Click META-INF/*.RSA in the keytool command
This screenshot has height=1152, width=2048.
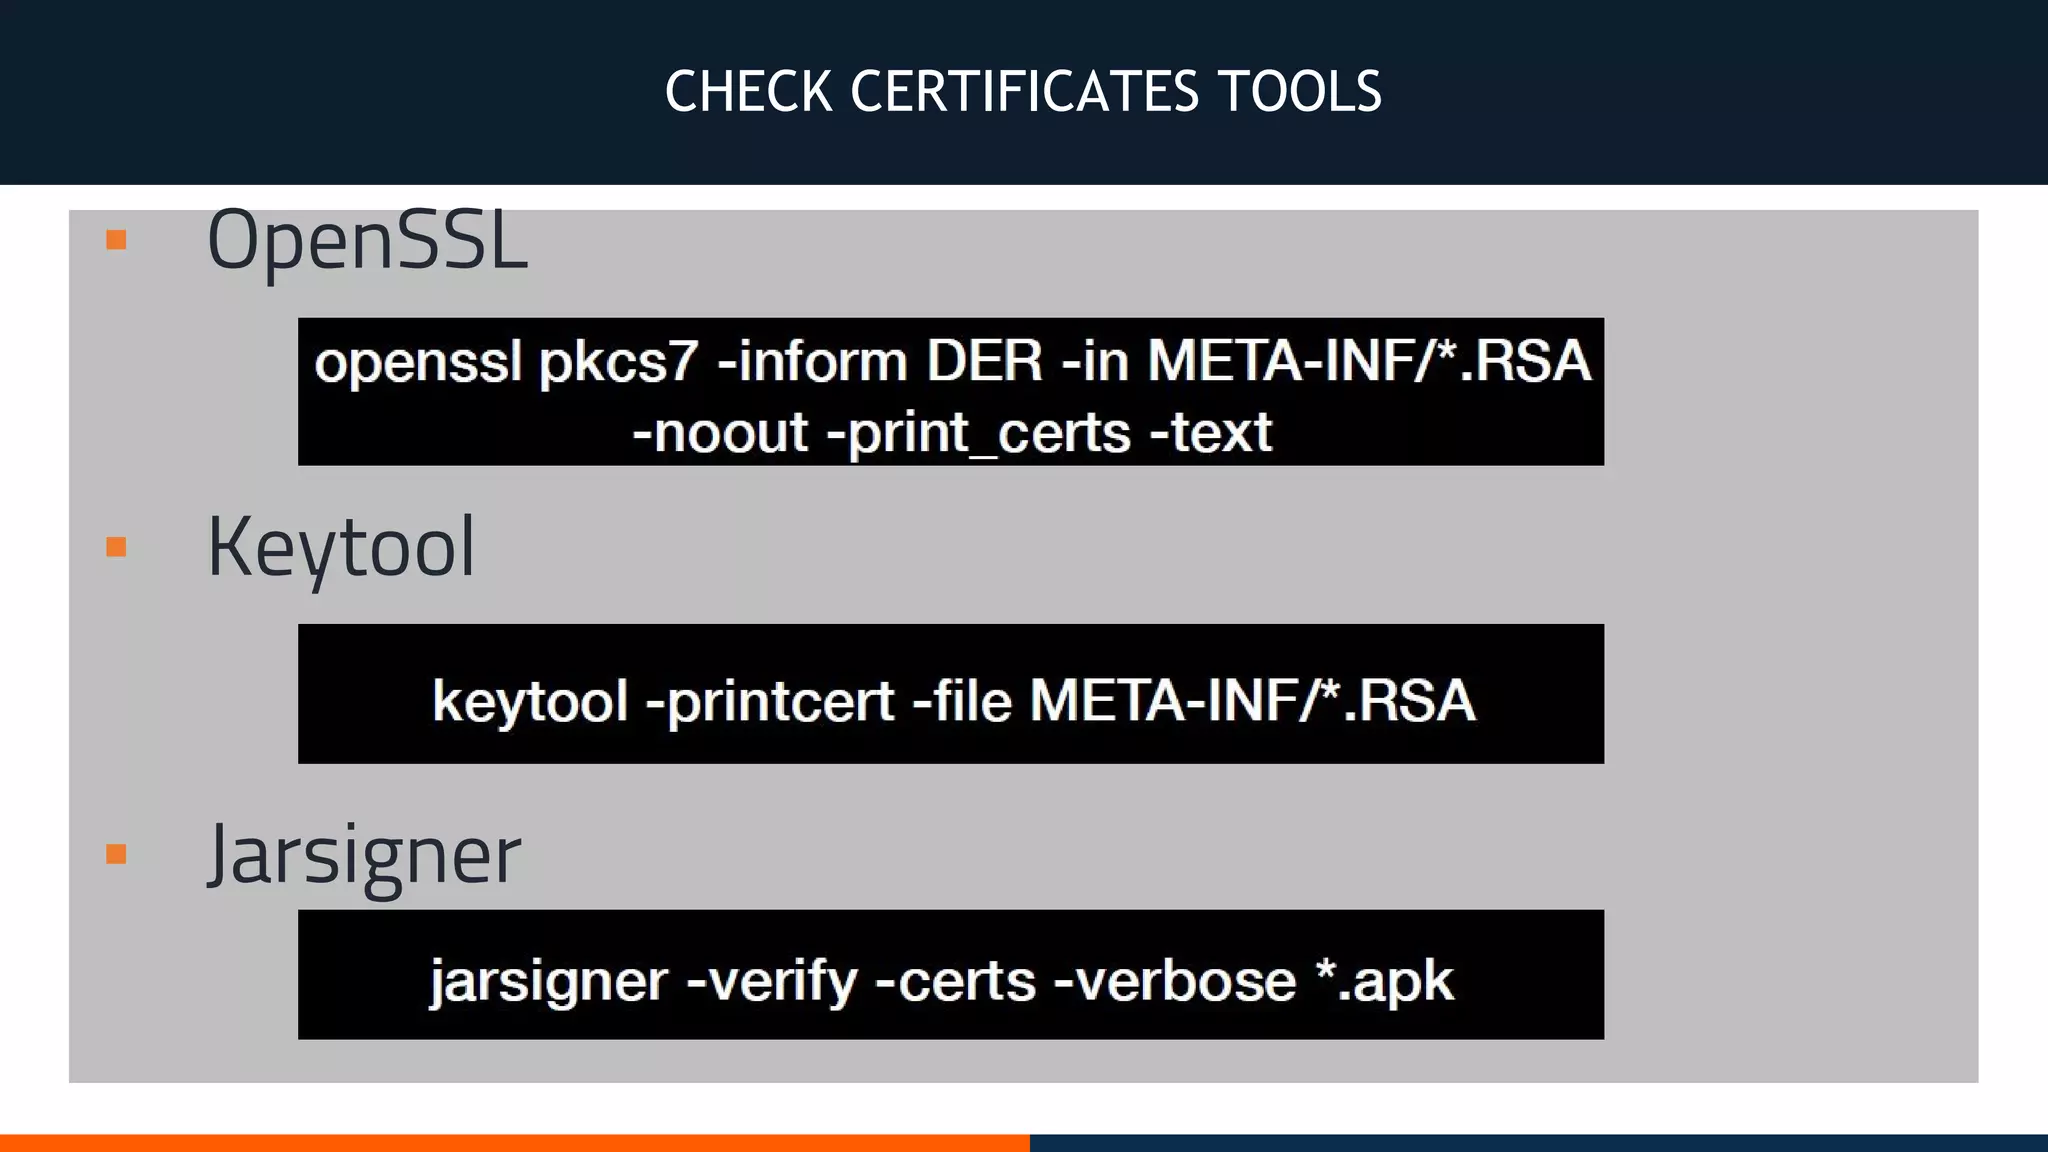coord(1252,700)
